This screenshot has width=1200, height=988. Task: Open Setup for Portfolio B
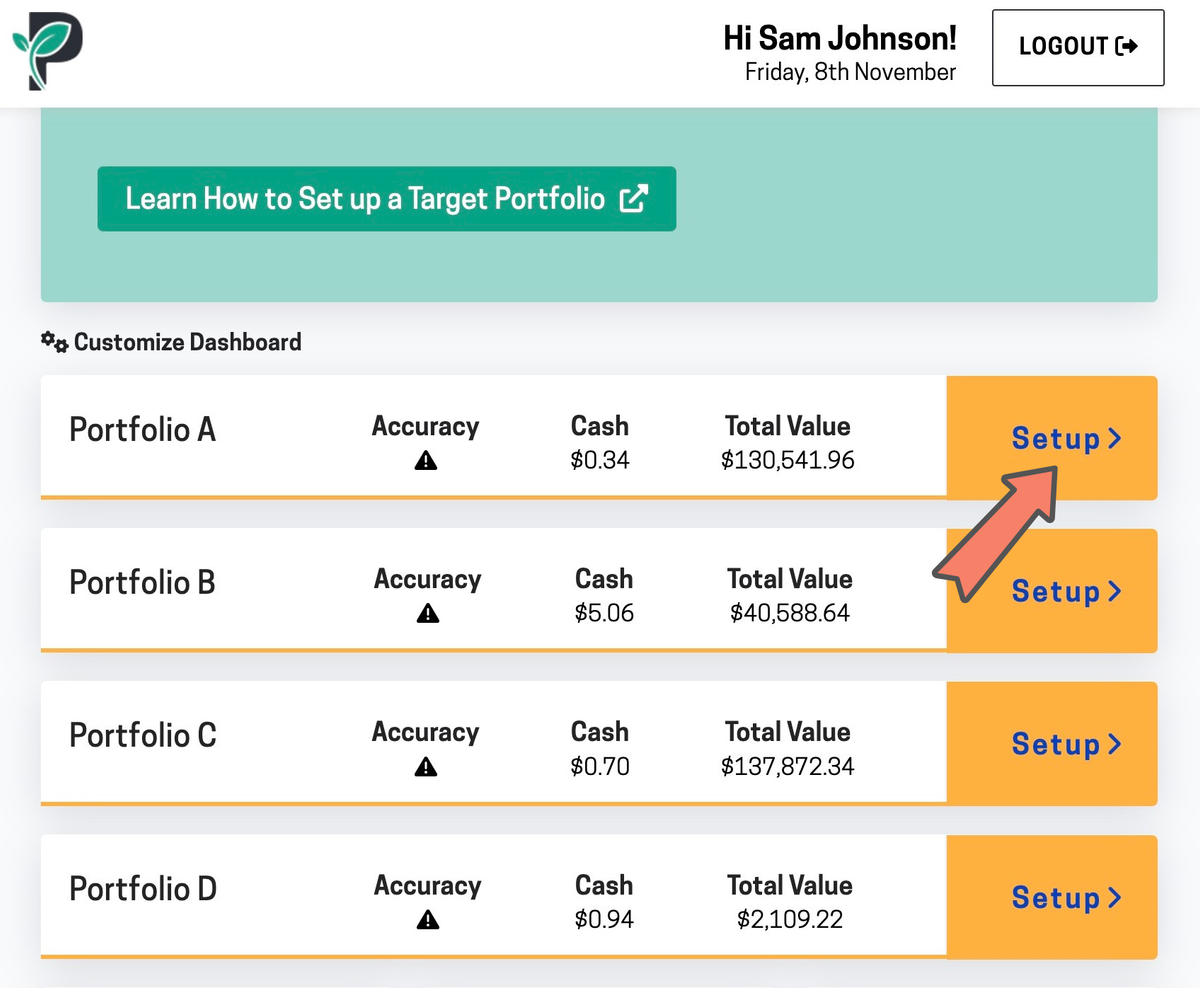click(1066, 591)
